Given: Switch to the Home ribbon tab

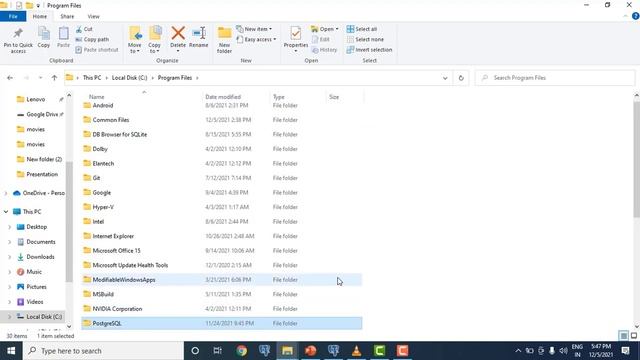Looking at the screenshot, I should (x=40, y=16).
